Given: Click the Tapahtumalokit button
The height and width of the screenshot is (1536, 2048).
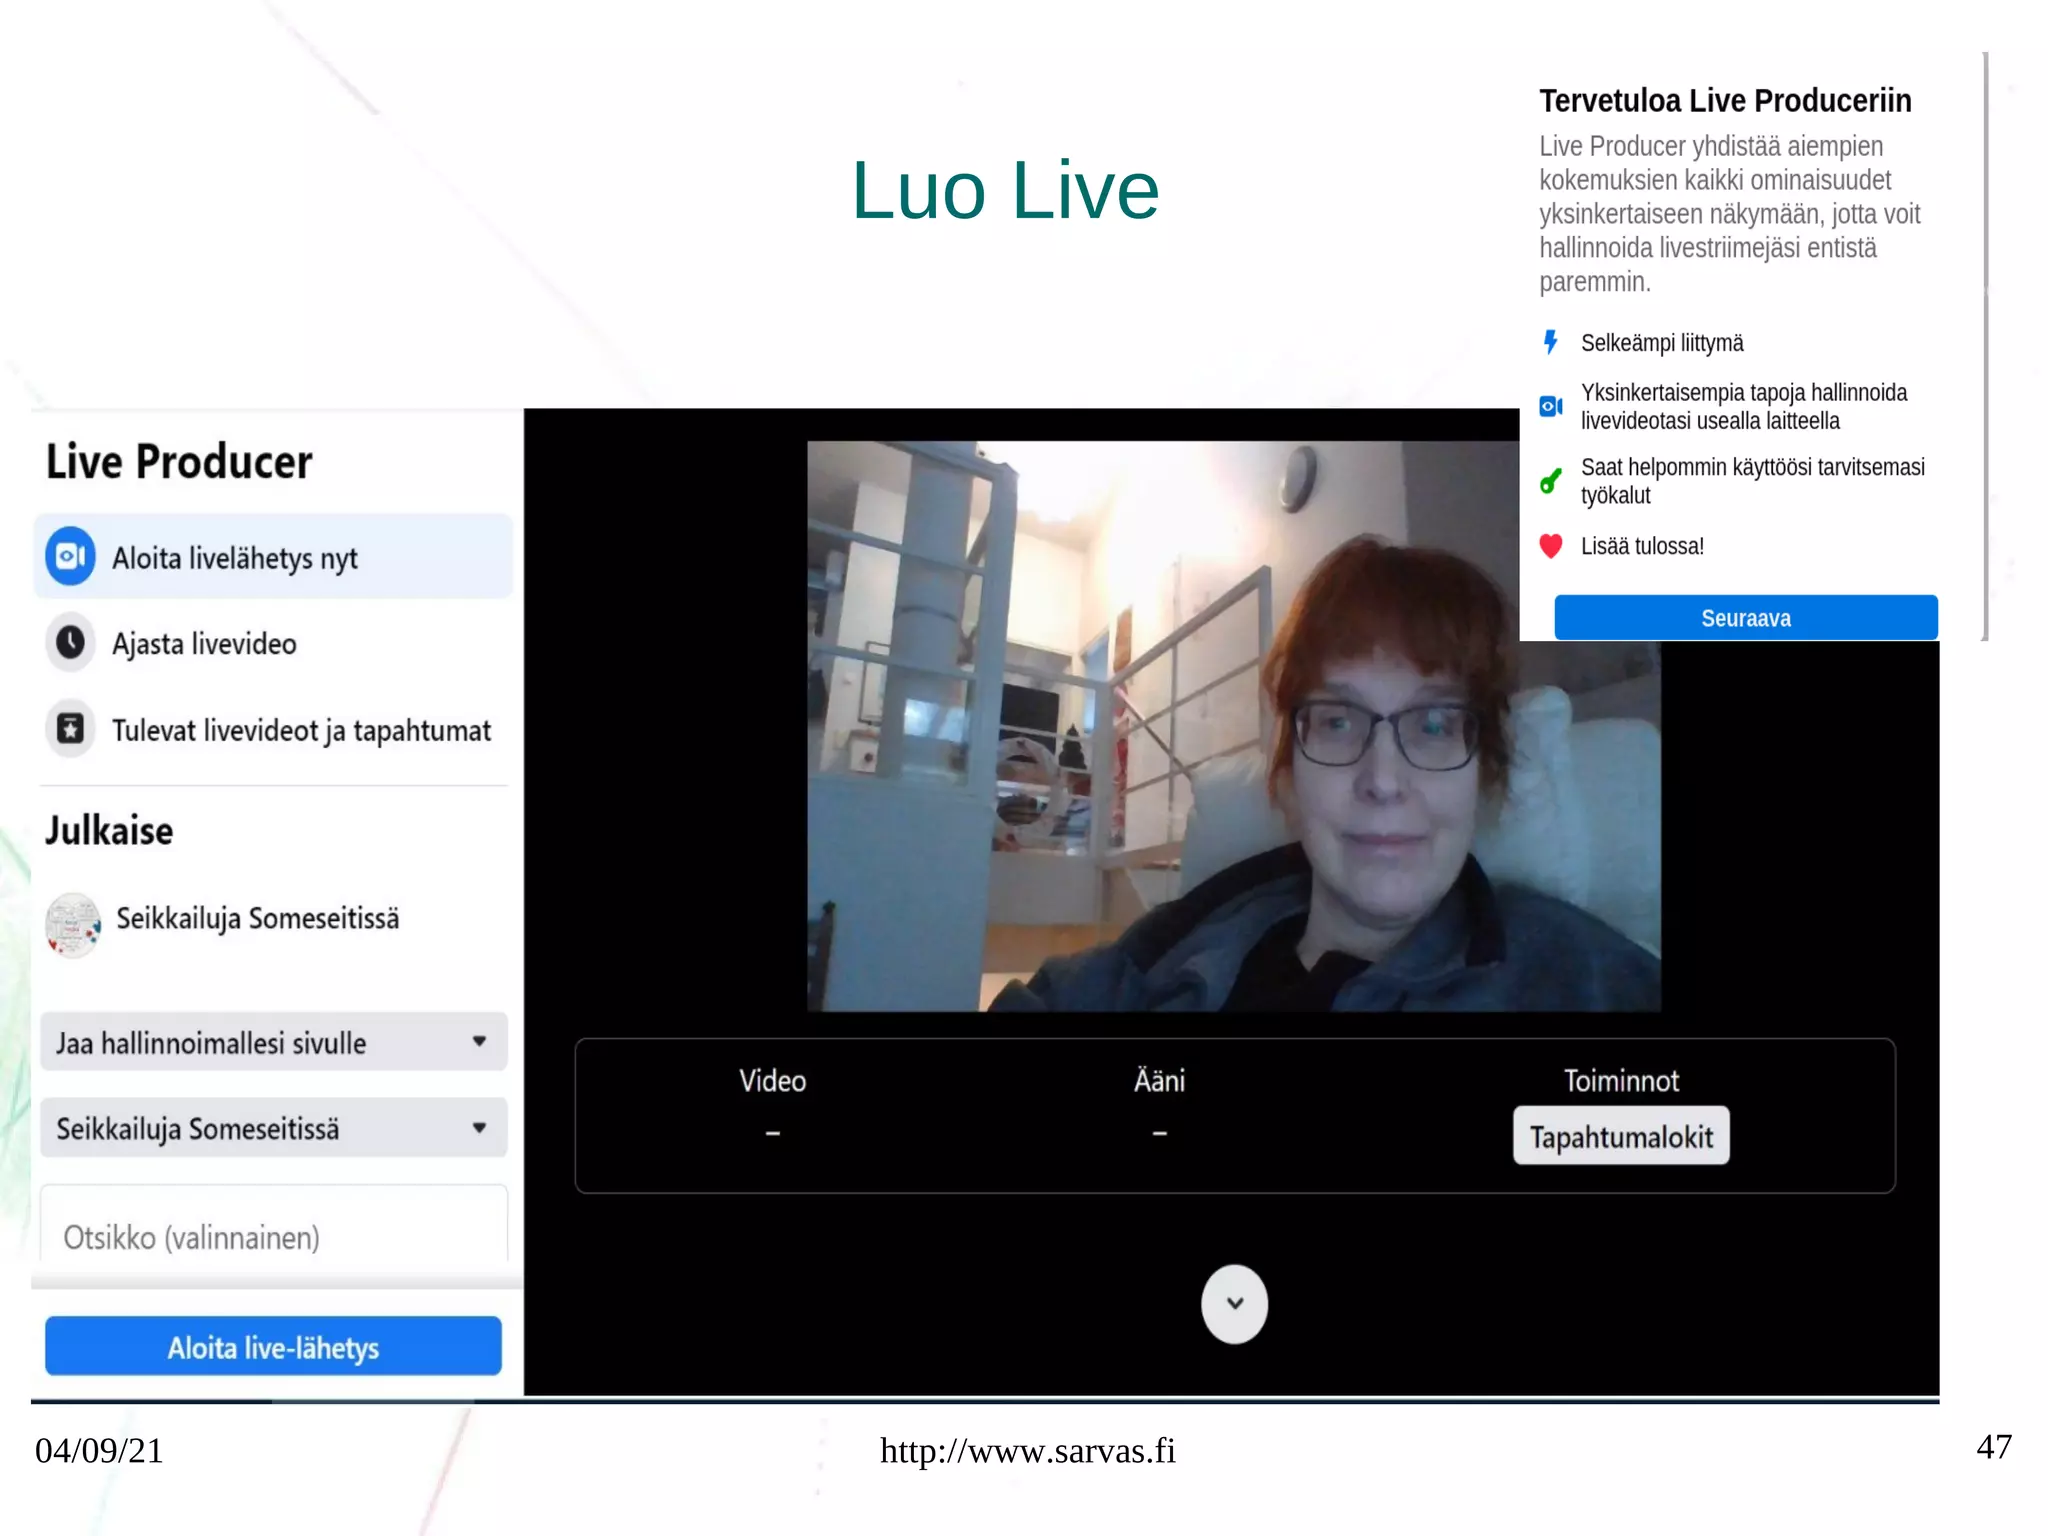Looking at the screenshot, I should click(x=1621, y=1136).
